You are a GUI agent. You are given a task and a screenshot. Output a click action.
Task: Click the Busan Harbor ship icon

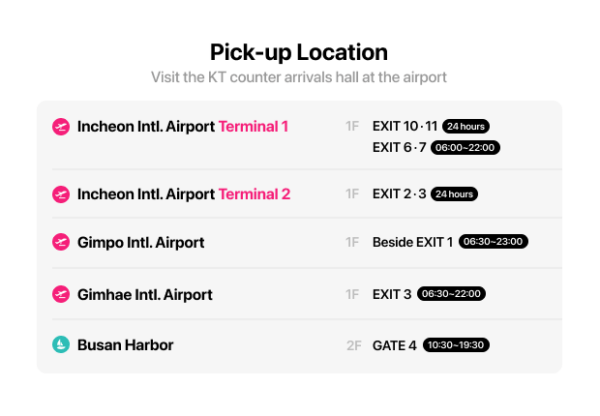click(x=61, y=345)
